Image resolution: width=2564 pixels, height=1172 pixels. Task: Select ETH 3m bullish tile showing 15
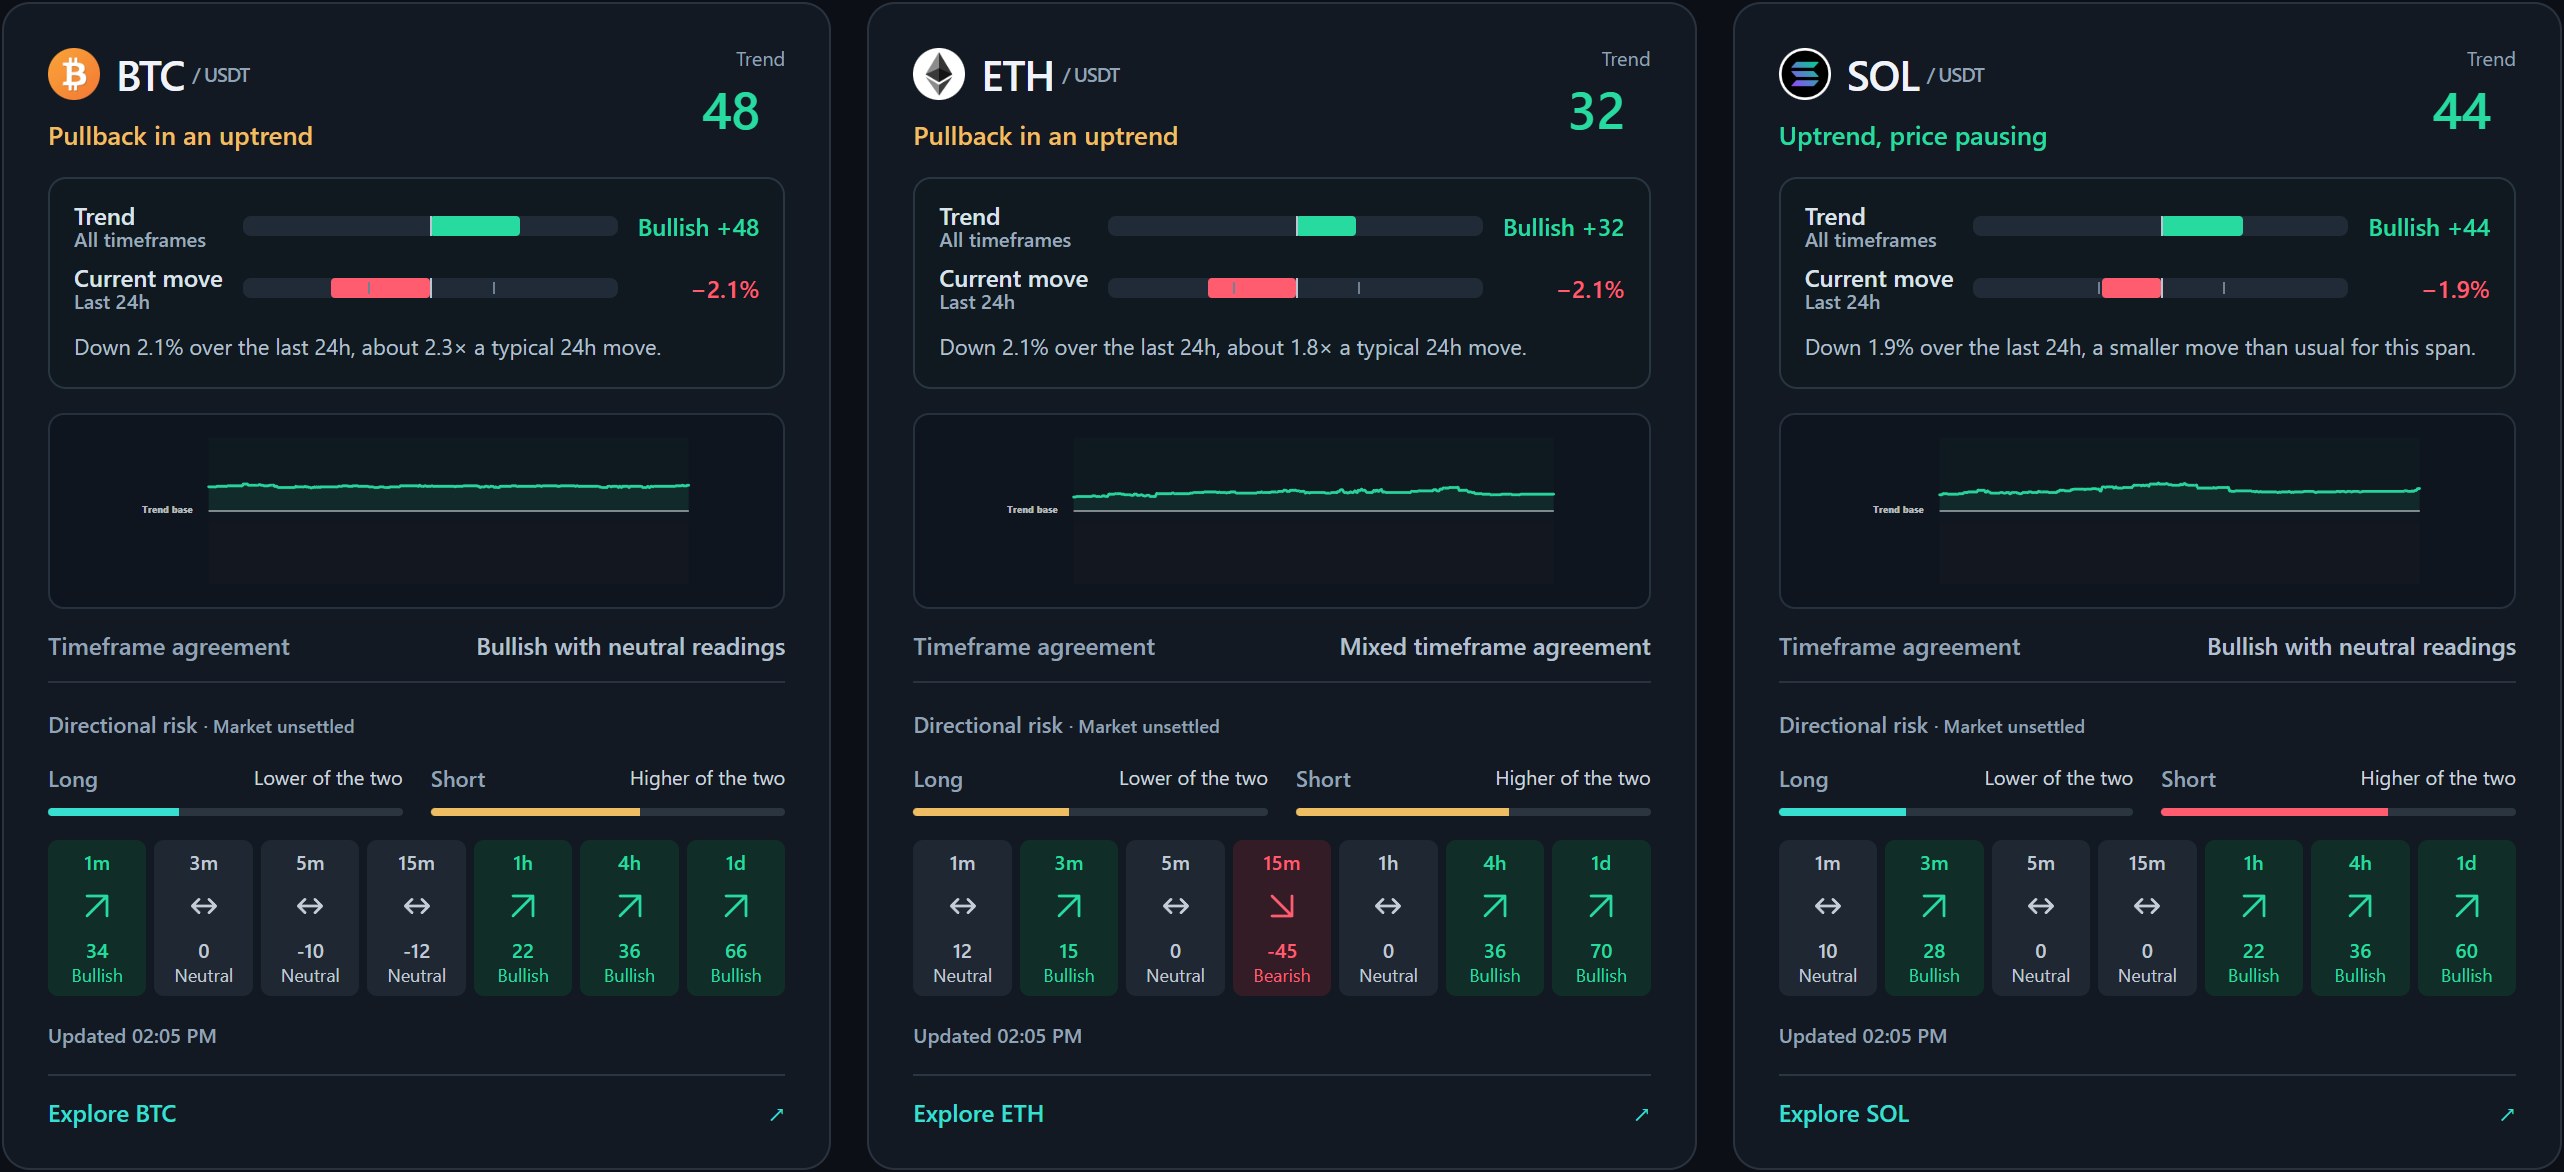[1069, 918]
